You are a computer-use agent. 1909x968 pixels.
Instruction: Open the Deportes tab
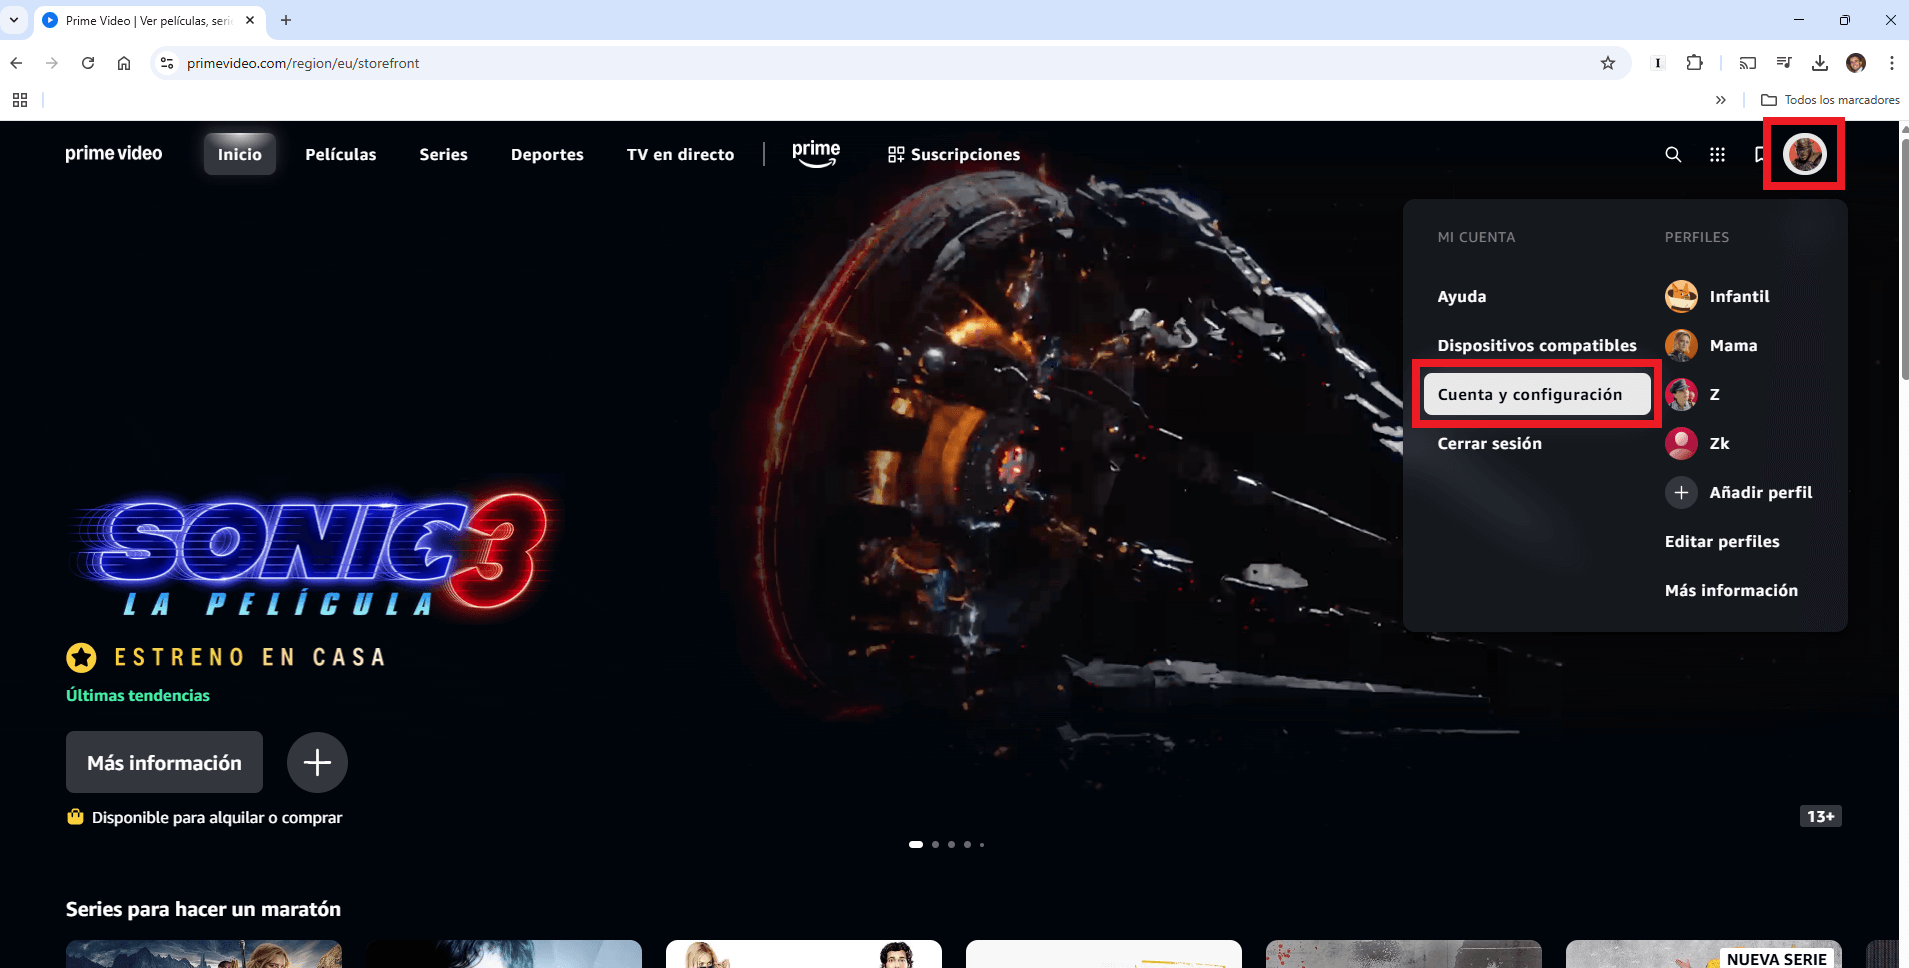[547, 154]
